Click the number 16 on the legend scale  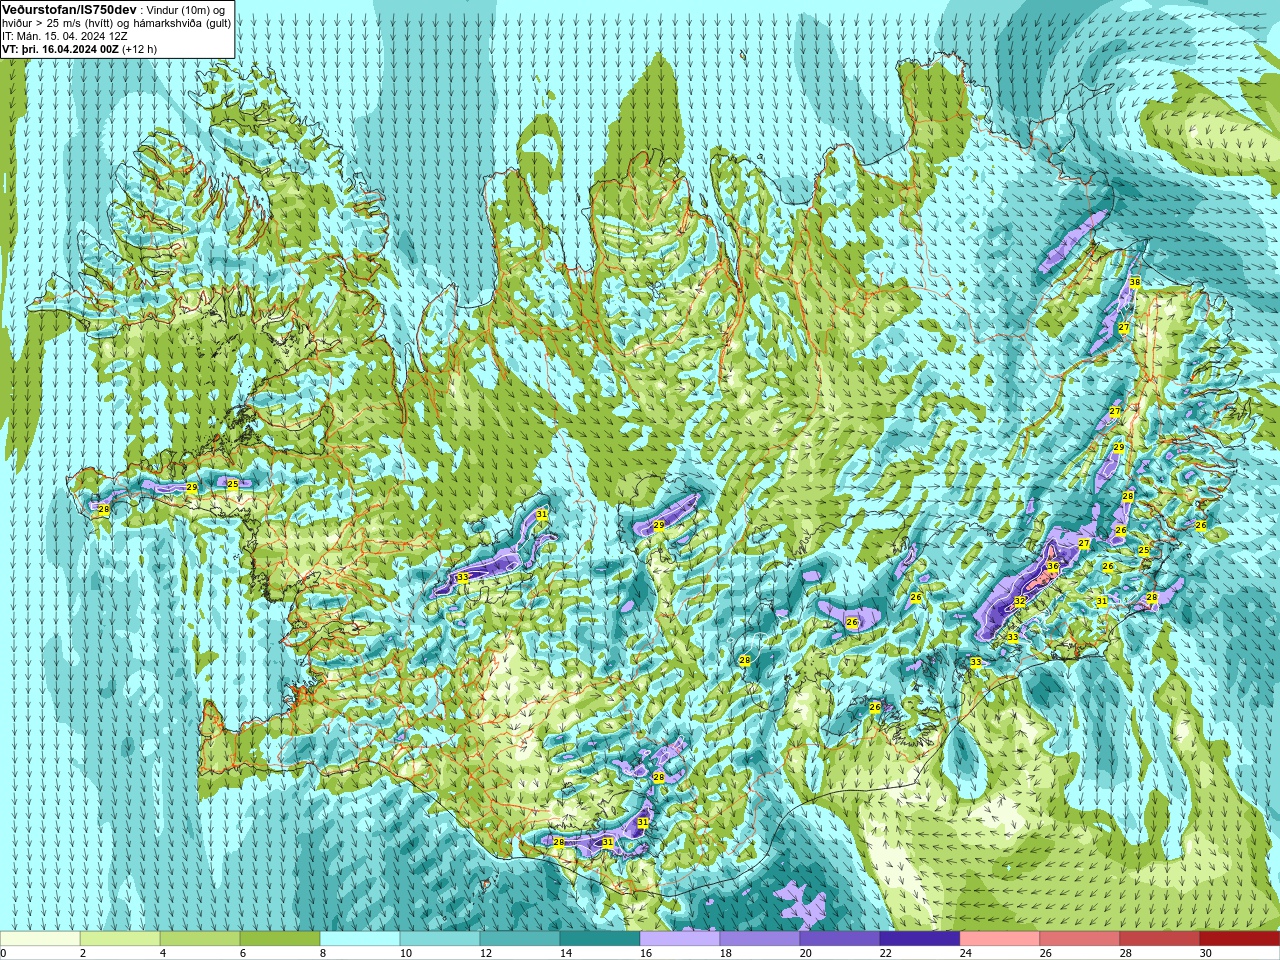pos(646,953)
